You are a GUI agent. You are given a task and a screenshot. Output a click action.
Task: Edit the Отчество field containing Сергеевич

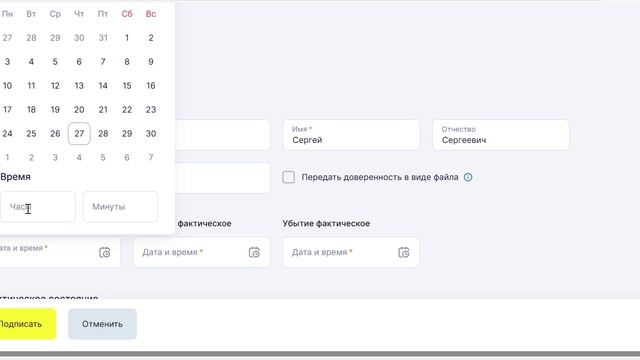click(501, 135)
